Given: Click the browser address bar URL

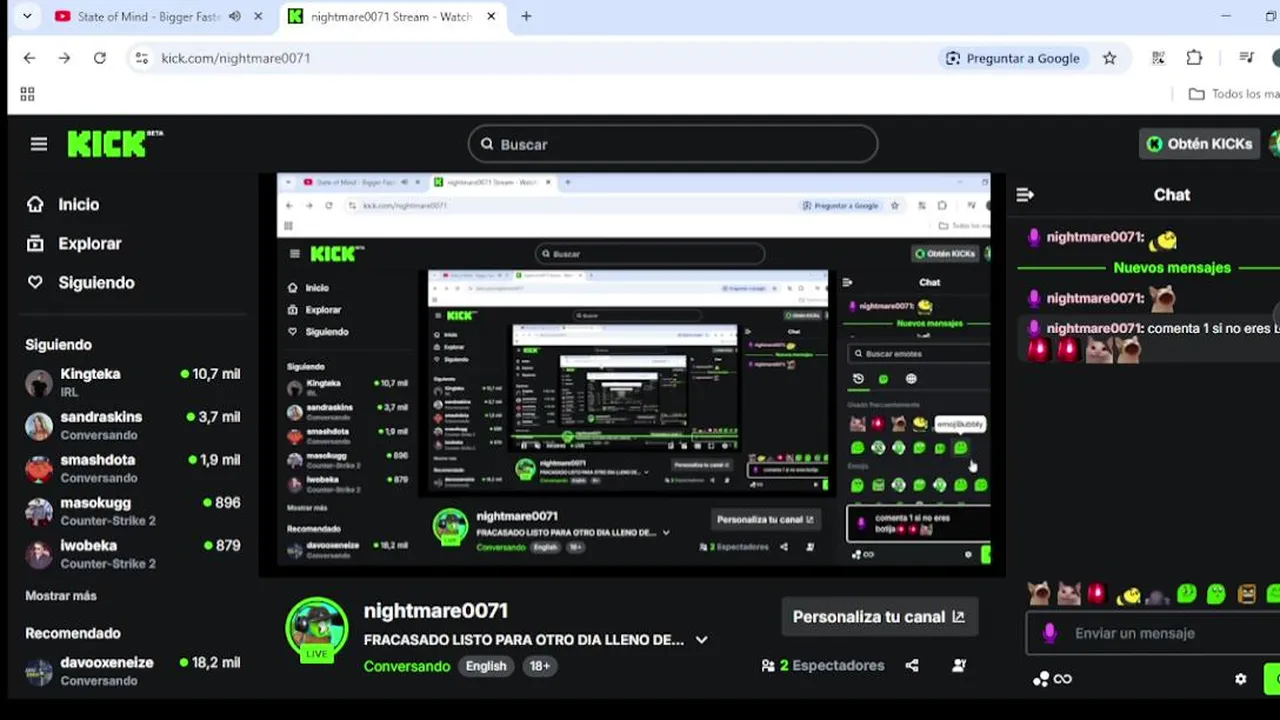Looking at the screenshot, I should click(x=236, y=58).
